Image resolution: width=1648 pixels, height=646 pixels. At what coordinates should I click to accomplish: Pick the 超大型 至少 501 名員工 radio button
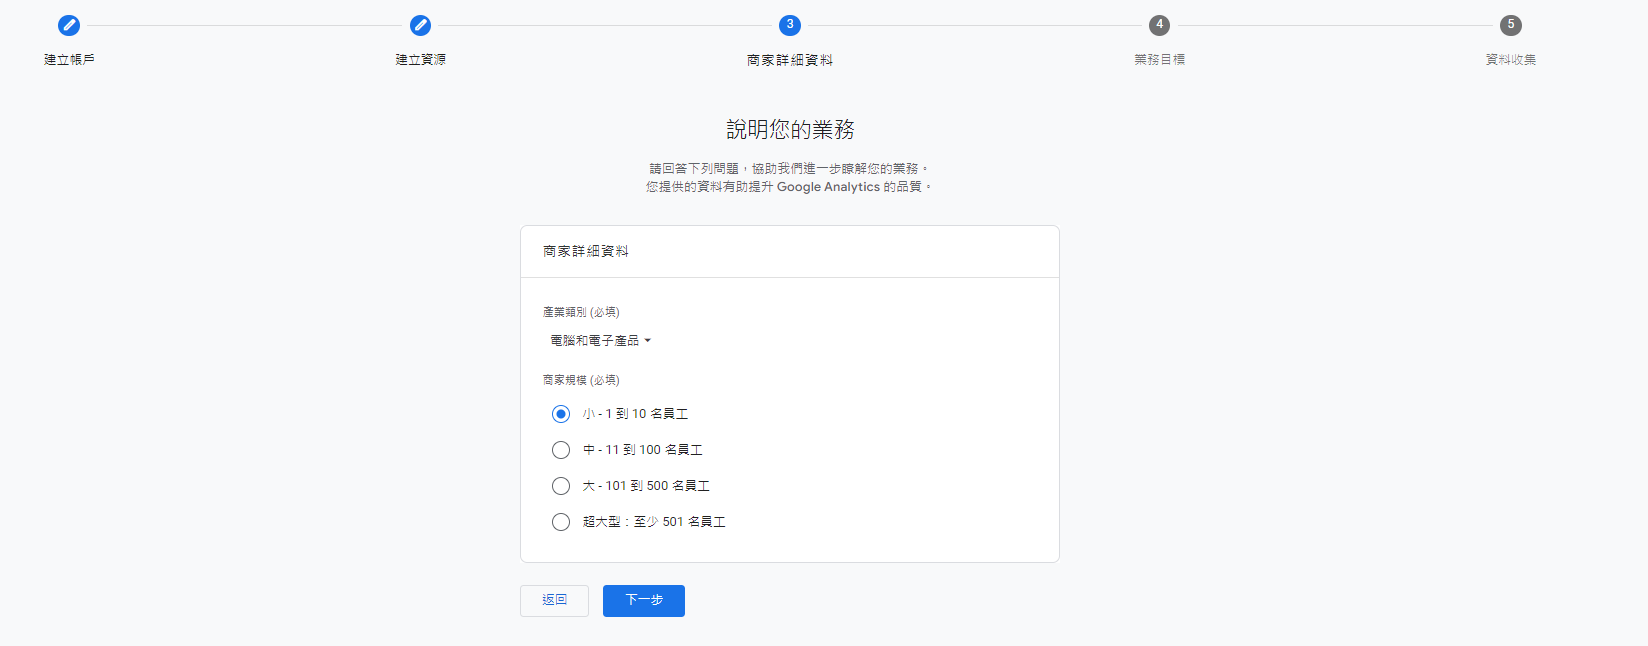561,522
